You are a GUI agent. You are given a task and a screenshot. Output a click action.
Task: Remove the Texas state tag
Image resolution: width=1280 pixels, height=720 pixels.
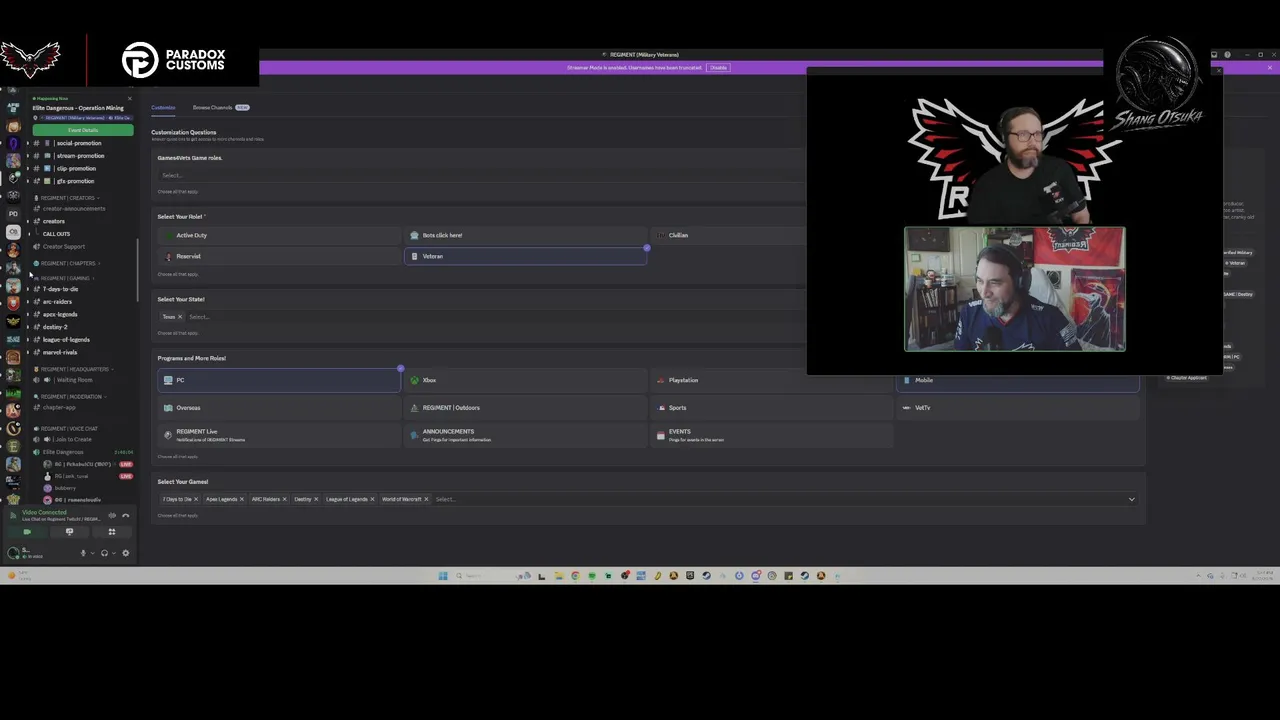pyautogui.click(x=180, y=317)
